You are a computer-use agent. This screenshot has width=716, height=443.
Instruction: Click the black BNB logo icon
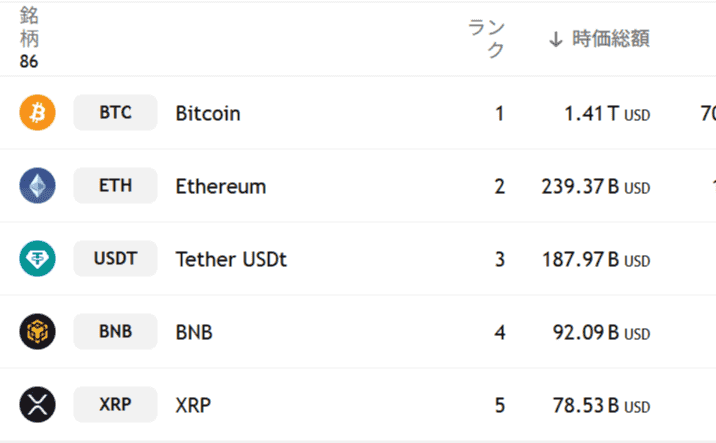click(x=37, y=332)
